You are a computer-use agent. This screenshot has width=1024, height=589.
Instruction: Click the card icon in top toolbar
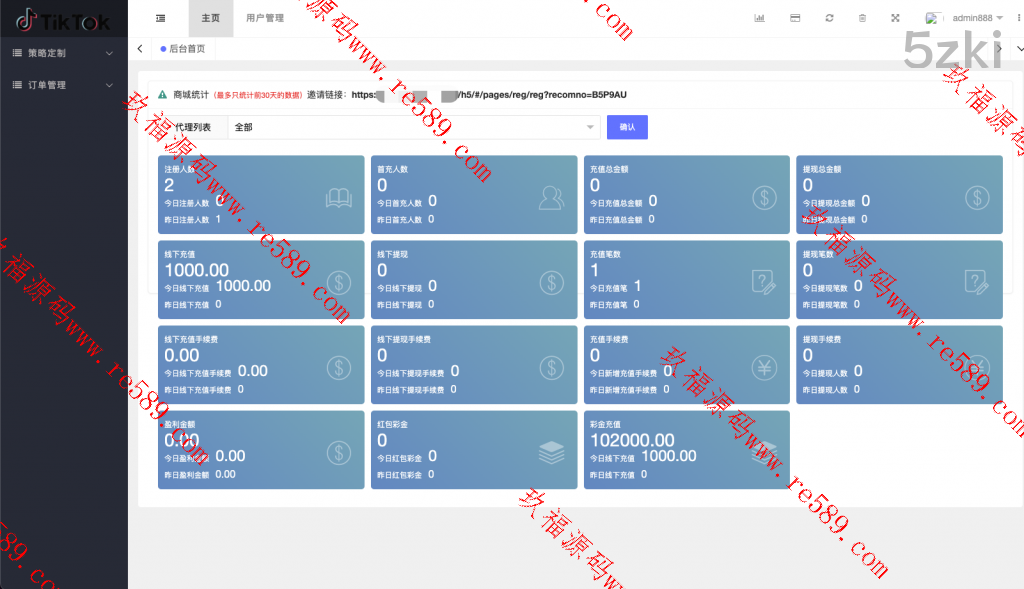click(794, 18)
